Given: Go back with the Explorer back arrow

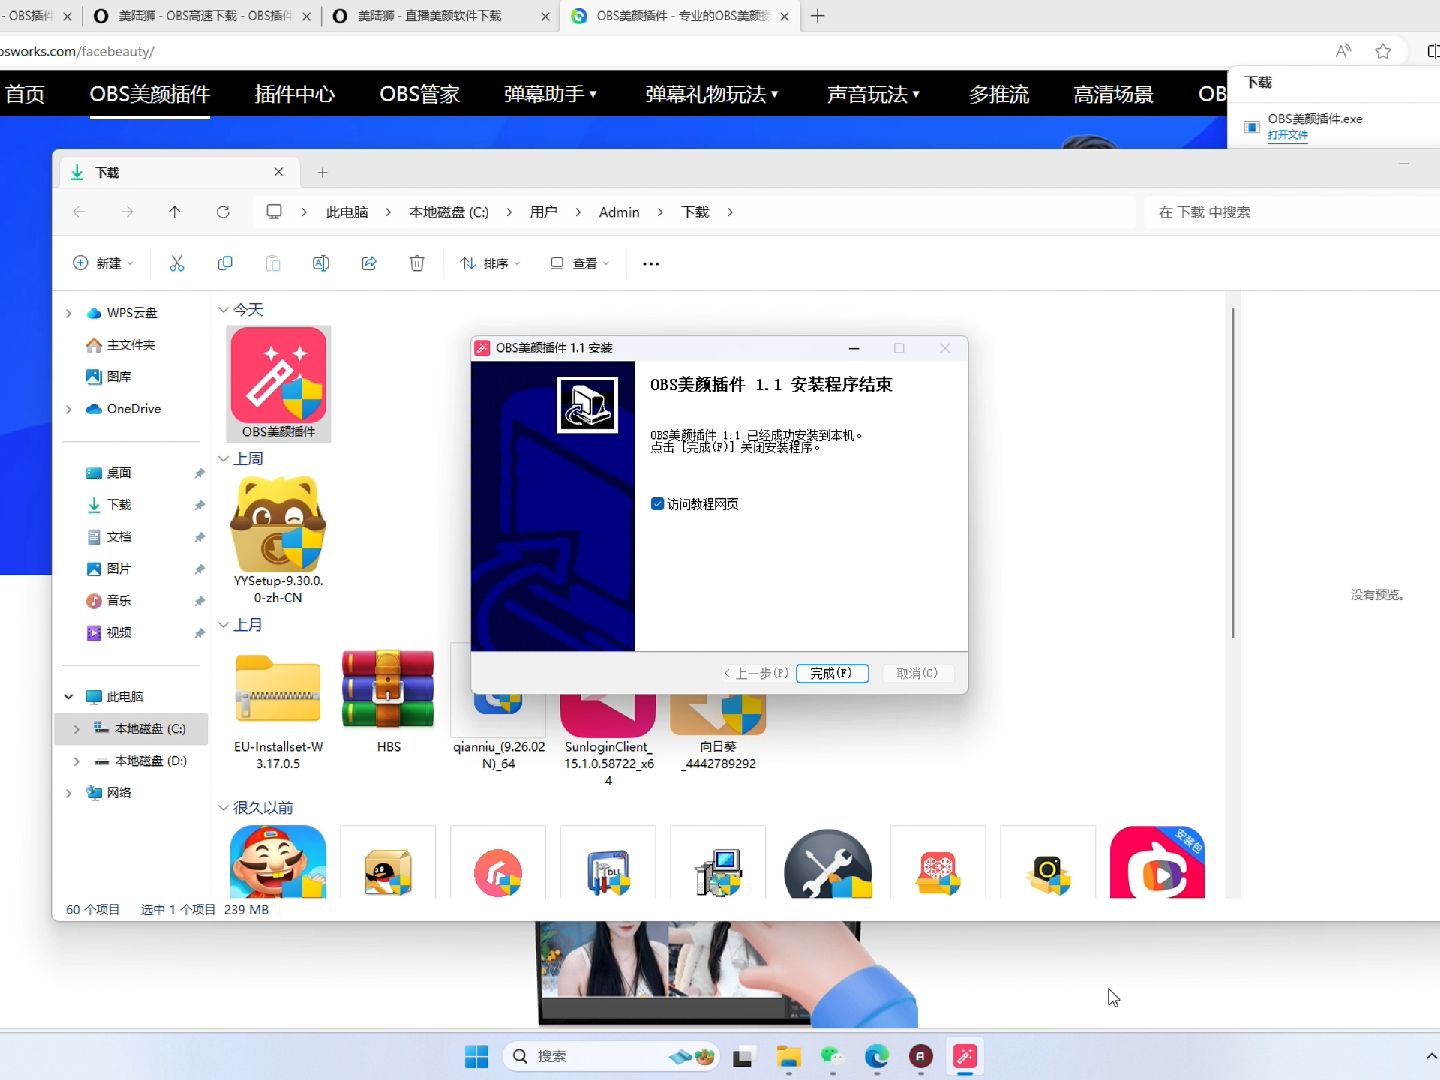Looking at the screenshot, I should pos(79,212).
